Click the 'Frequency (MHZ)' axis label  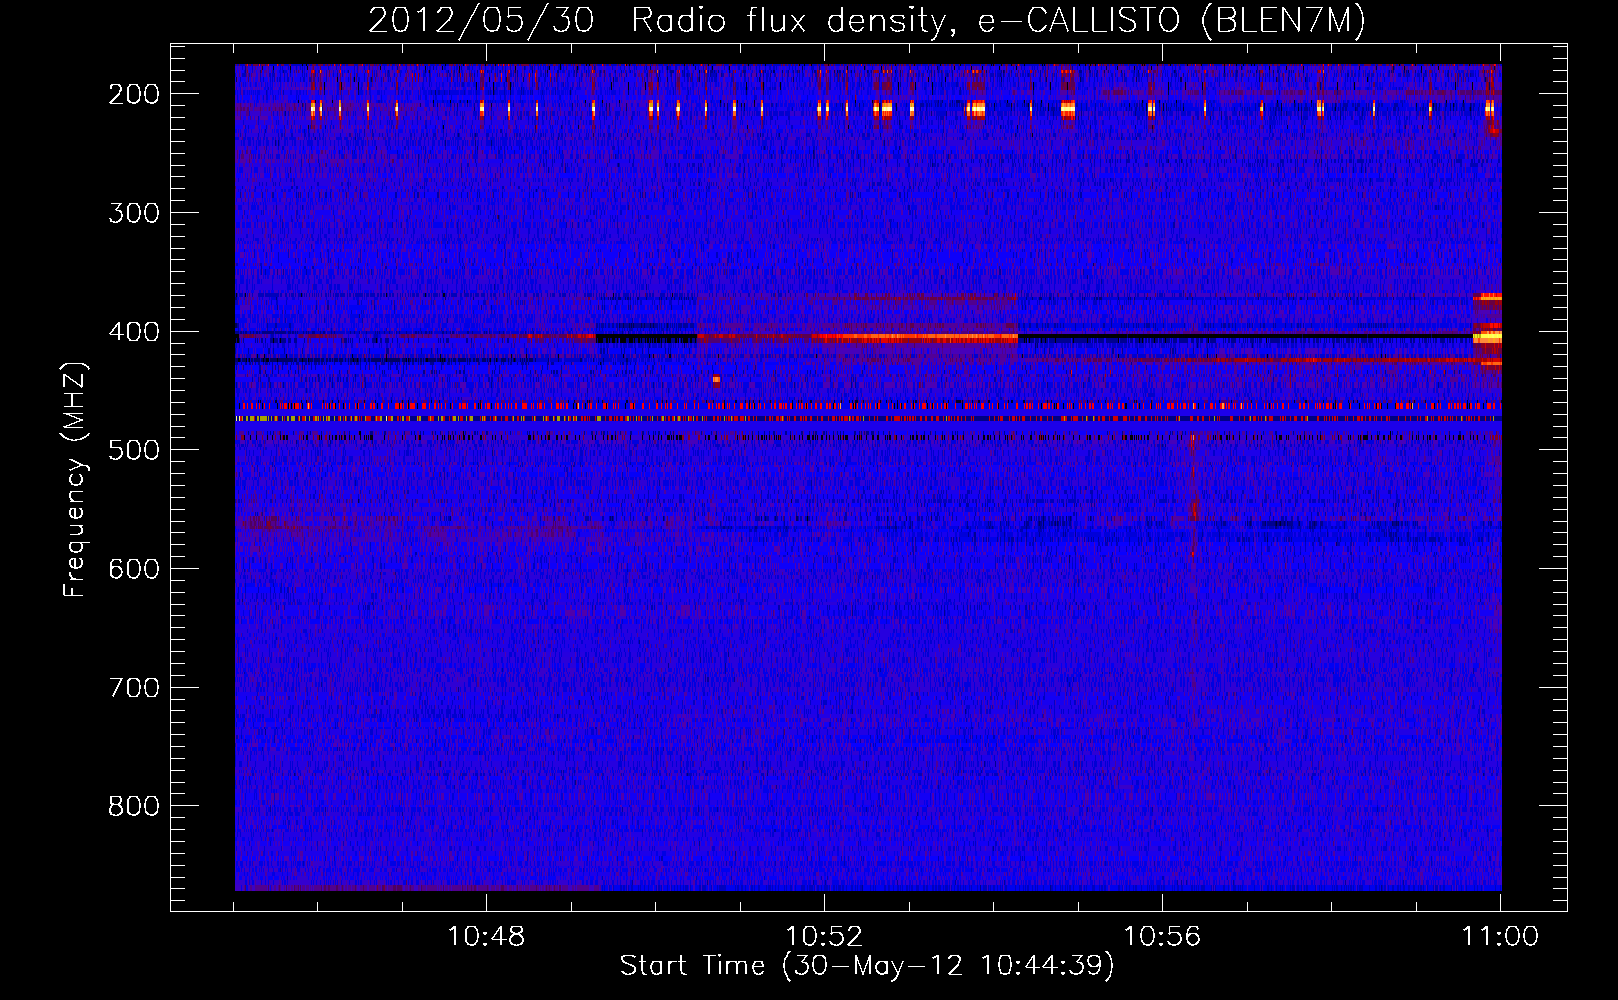(x=75, y=479)
